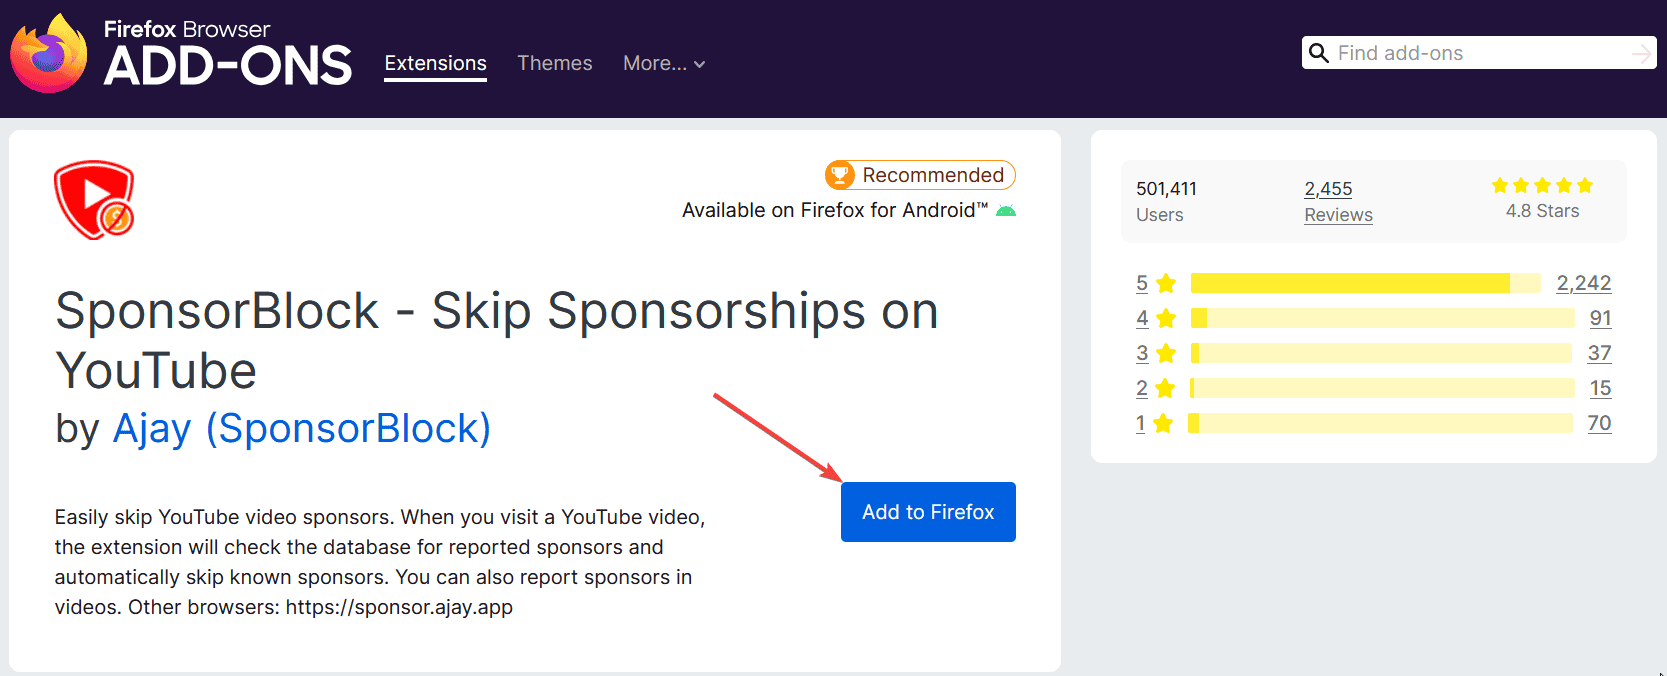Open author link Ajay (SponsorBlock)

302,428
